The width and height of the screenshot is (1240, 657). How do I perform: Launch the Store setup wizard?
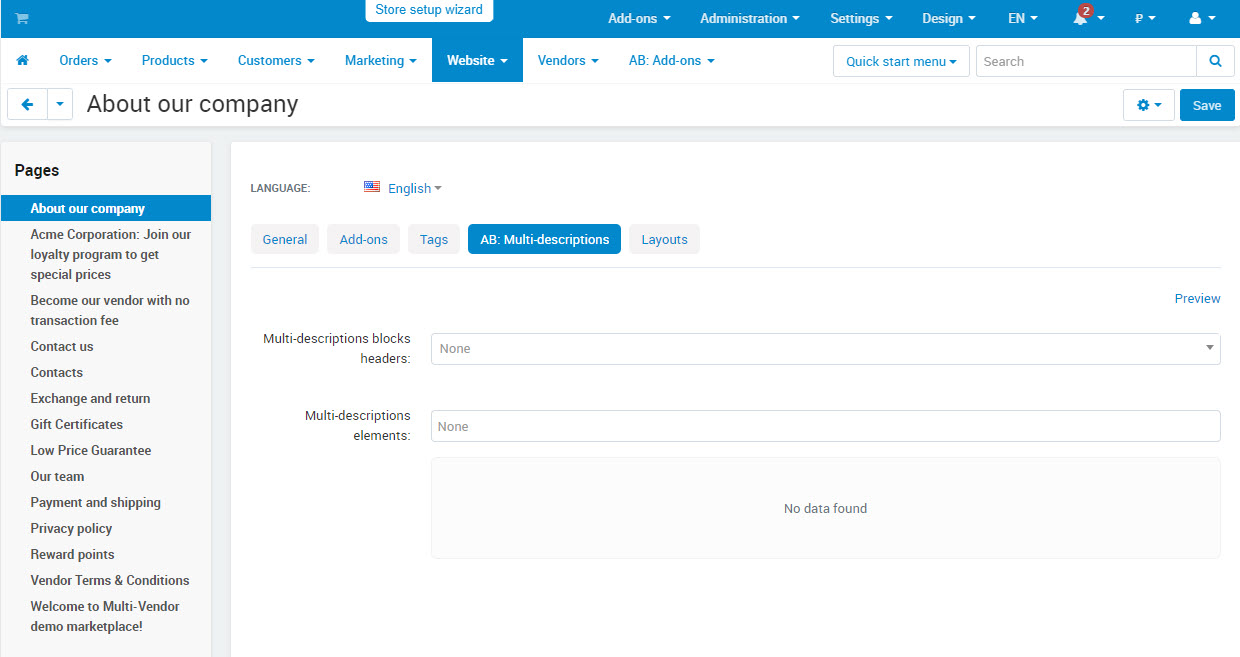click(x=429, y=10)
